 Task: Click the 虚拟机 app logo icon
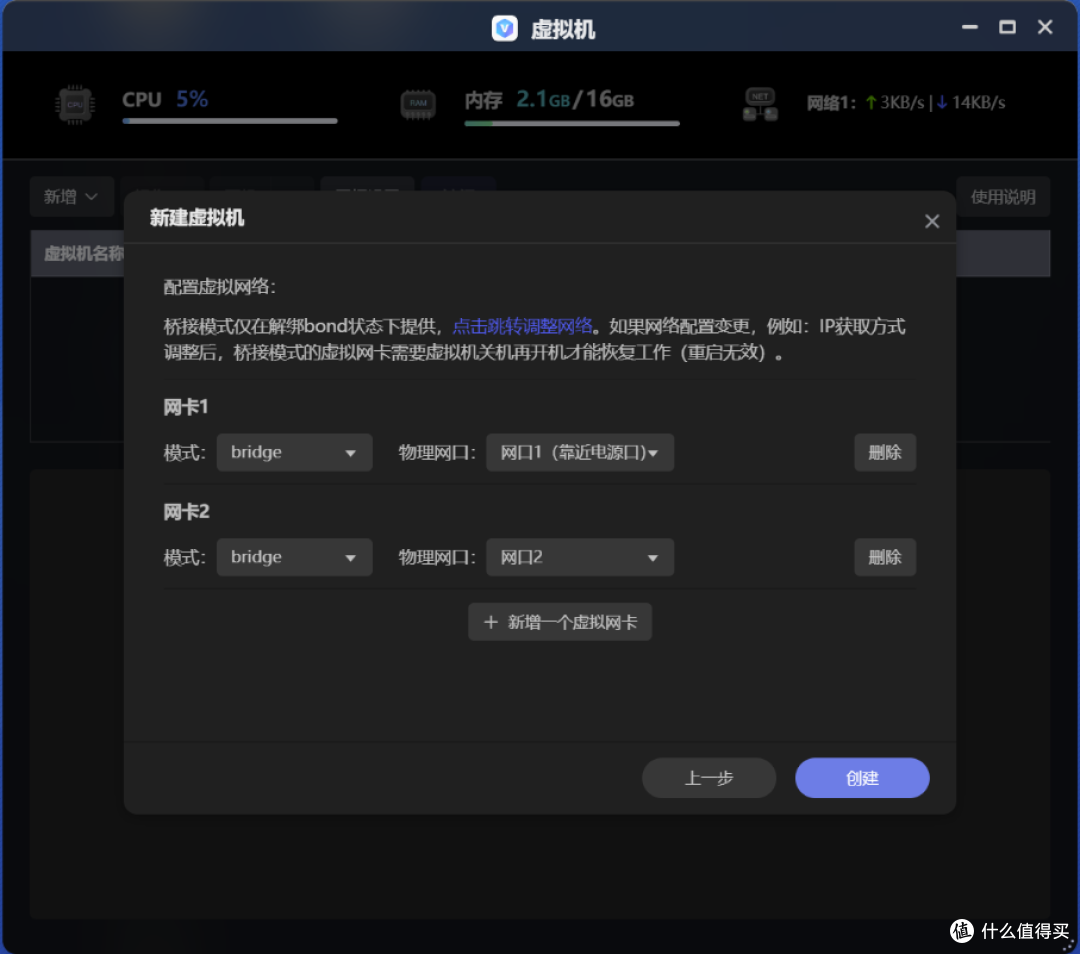click(504, 28)
